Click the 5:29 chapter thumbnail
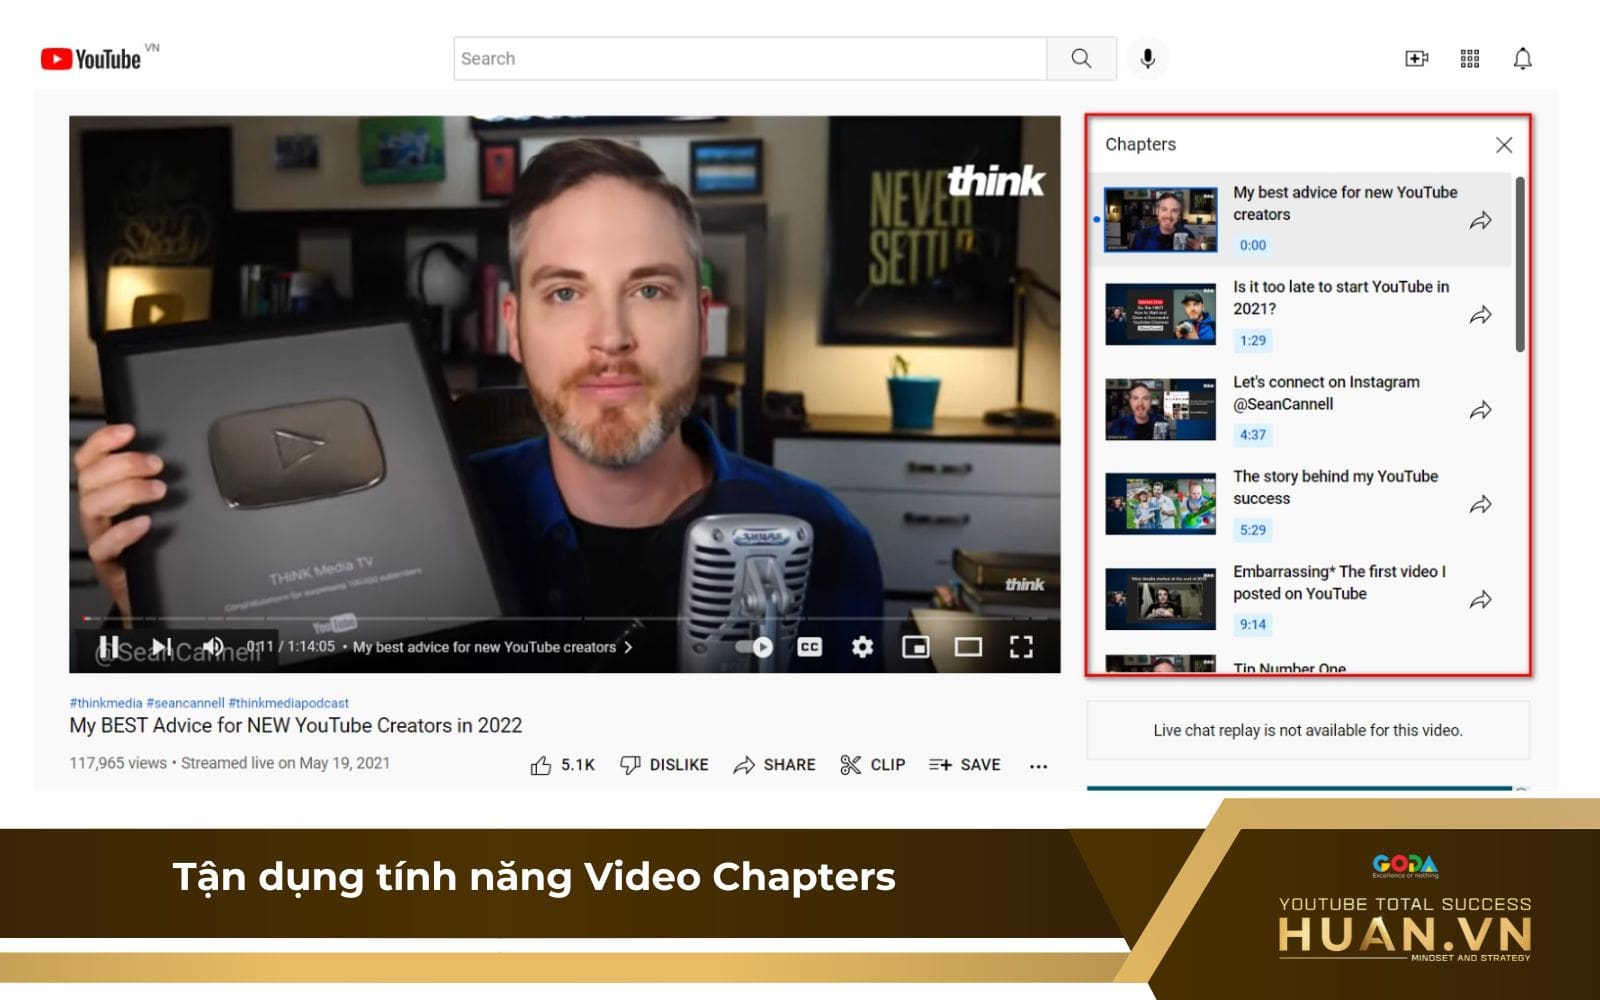 tap(1161, 504)
